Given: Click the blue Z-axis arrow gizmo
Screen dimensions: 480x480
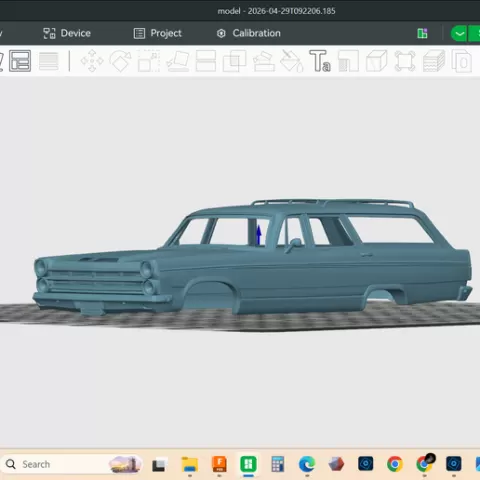Looking at the screenshot, I should coord(259,234).
